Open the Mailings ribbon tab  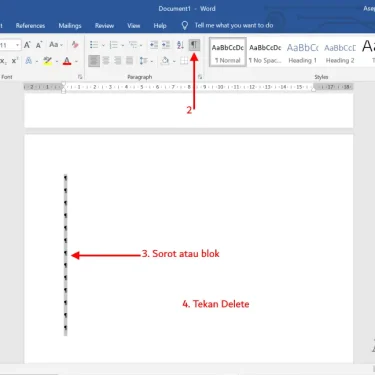coord(70,26)
